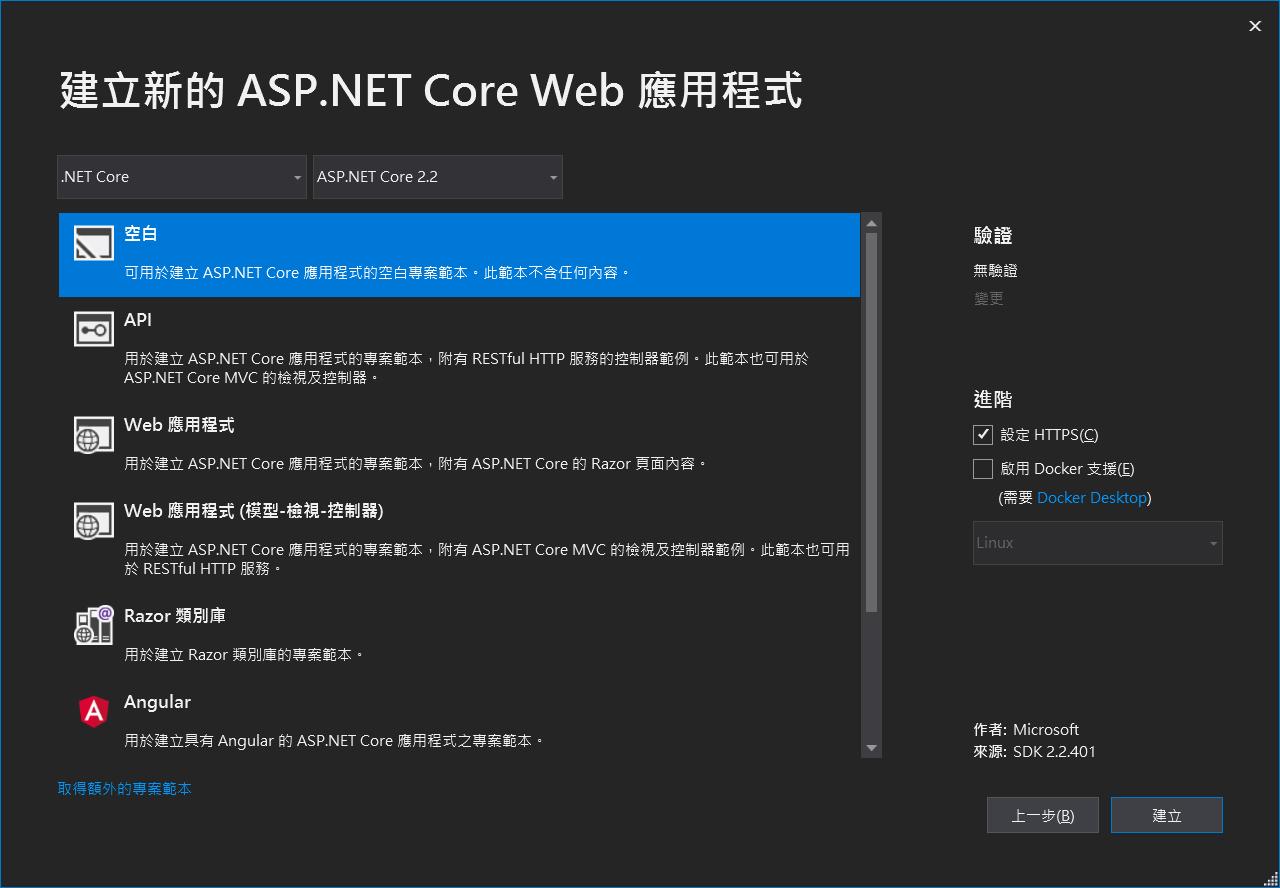Click the 作者: Microsoft text
This screenshot has width=1280, height=888.
coord(1026,730)
